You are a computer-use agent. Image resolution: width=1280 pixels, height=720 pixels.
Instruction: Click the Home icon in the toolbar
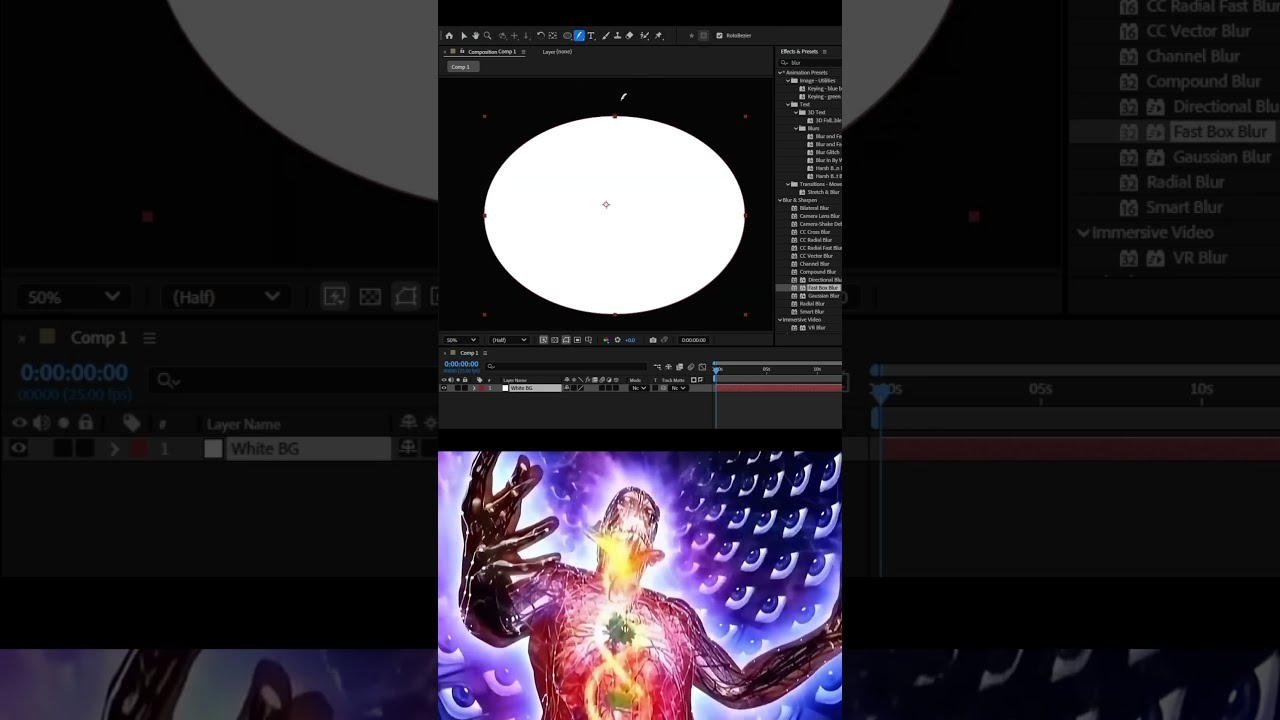tap(449, 35)
